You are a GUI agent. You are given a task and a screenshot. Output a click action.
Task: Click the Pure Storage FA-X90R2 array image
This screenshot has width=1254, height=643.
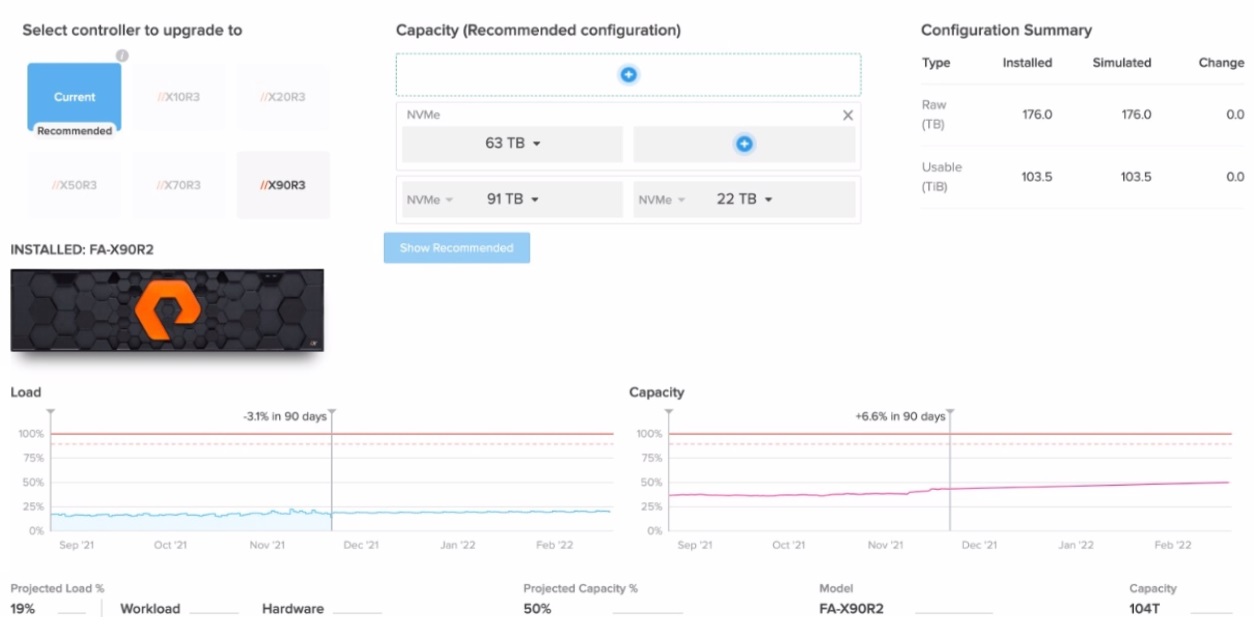pyautogui.click(x=167, y=310)
